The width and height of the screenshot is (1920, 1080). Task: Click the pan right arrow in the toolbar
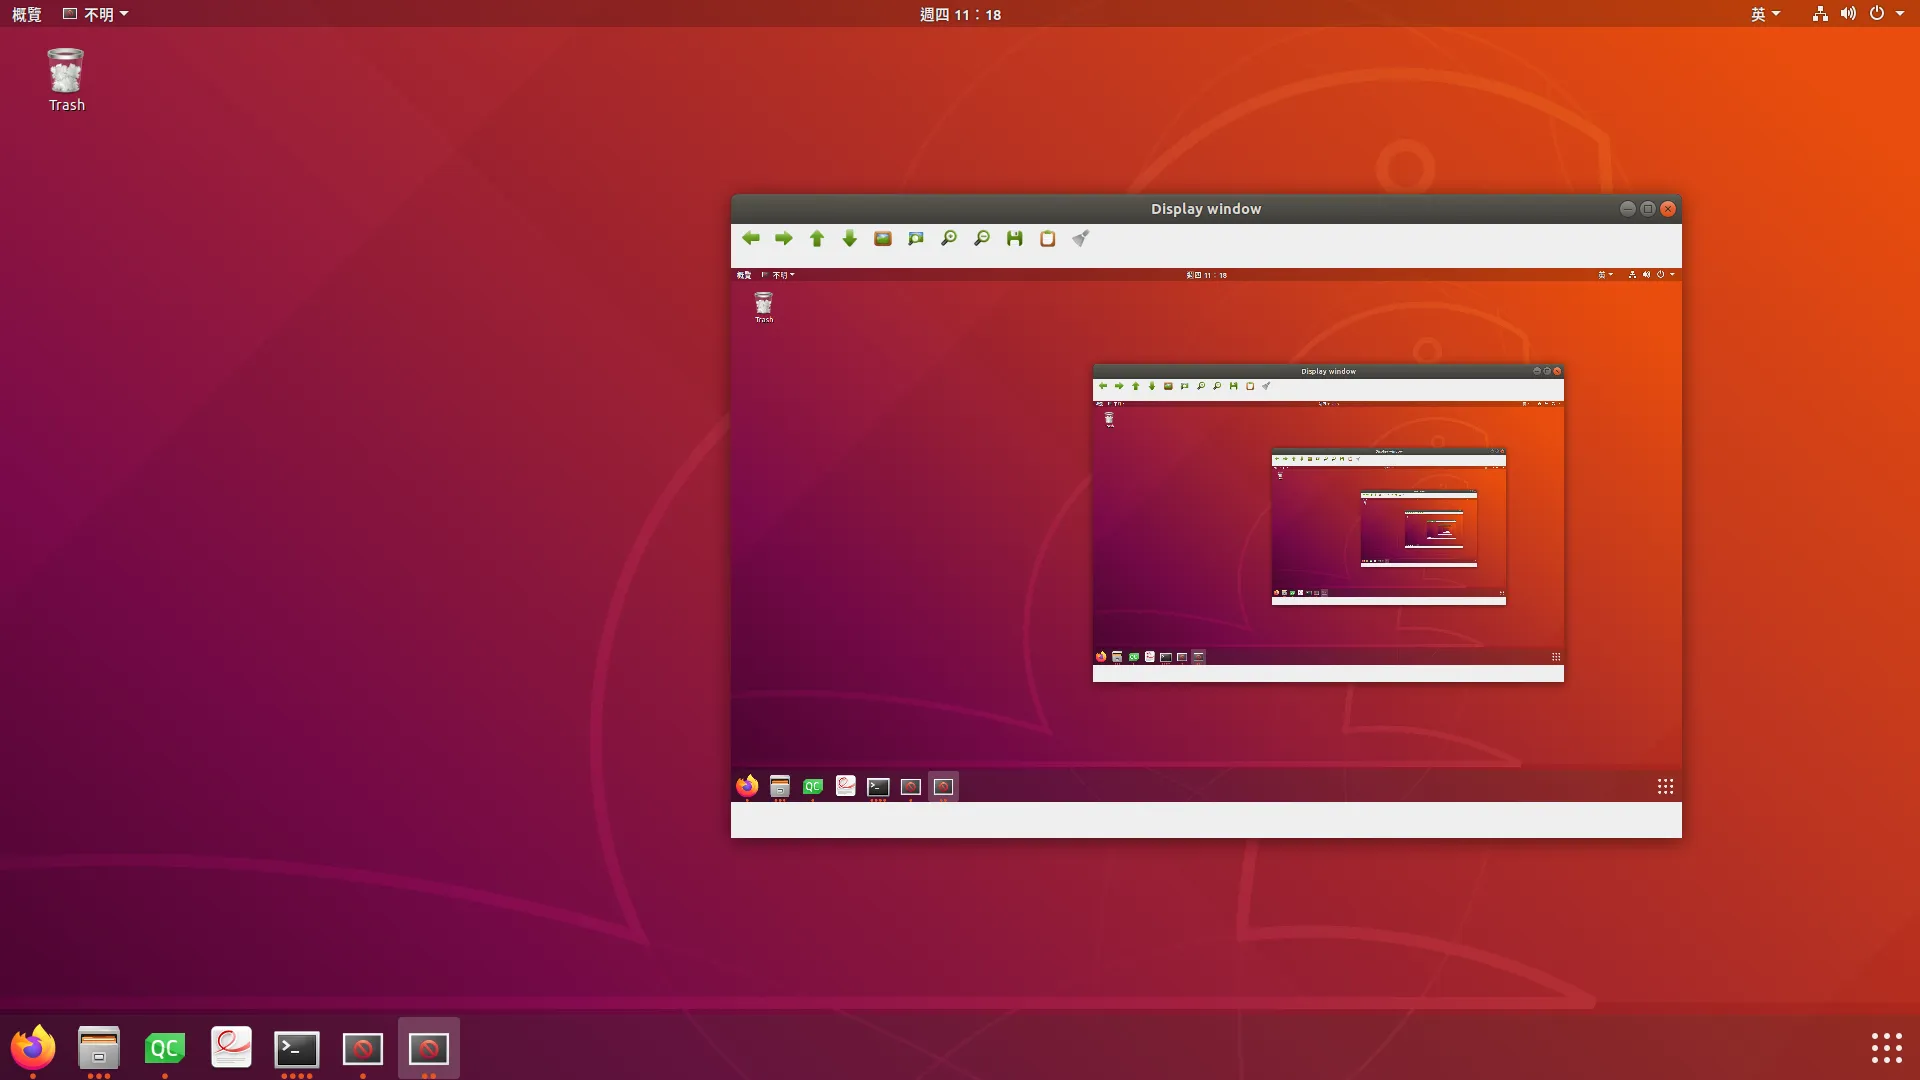784,238
